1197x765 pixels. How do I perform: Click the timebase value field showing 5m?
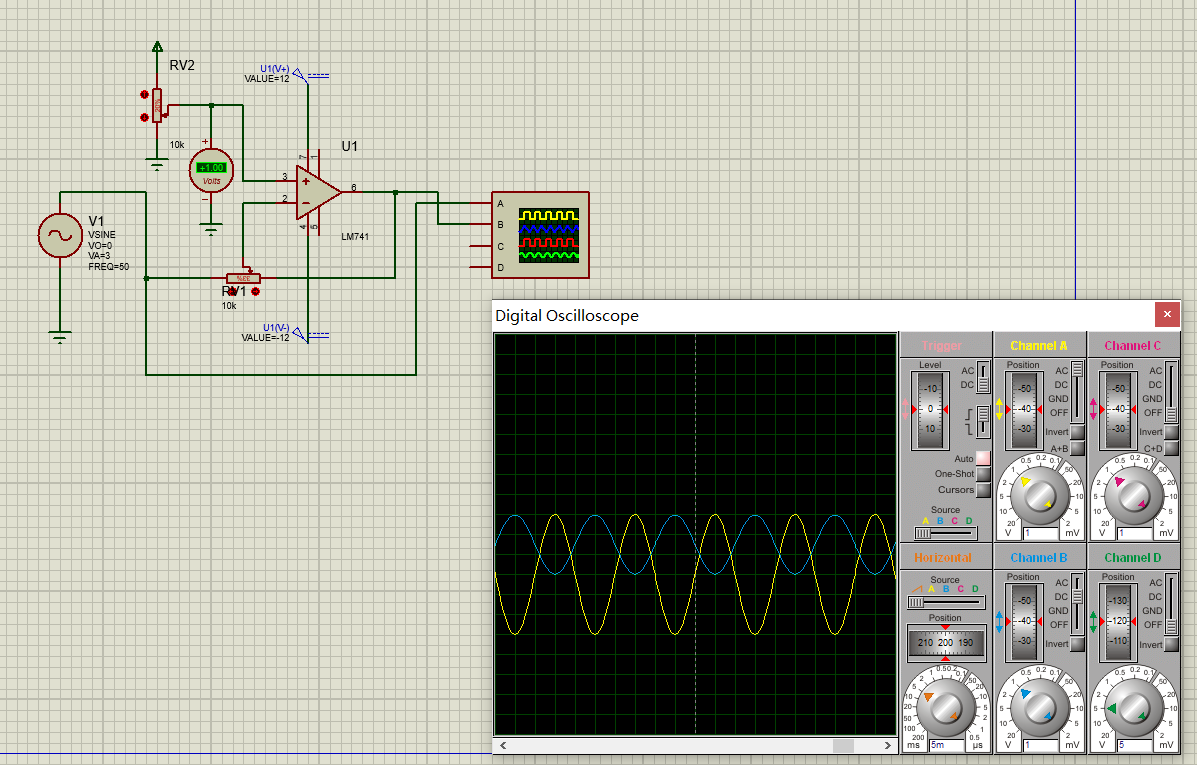(x=947, y=745)
